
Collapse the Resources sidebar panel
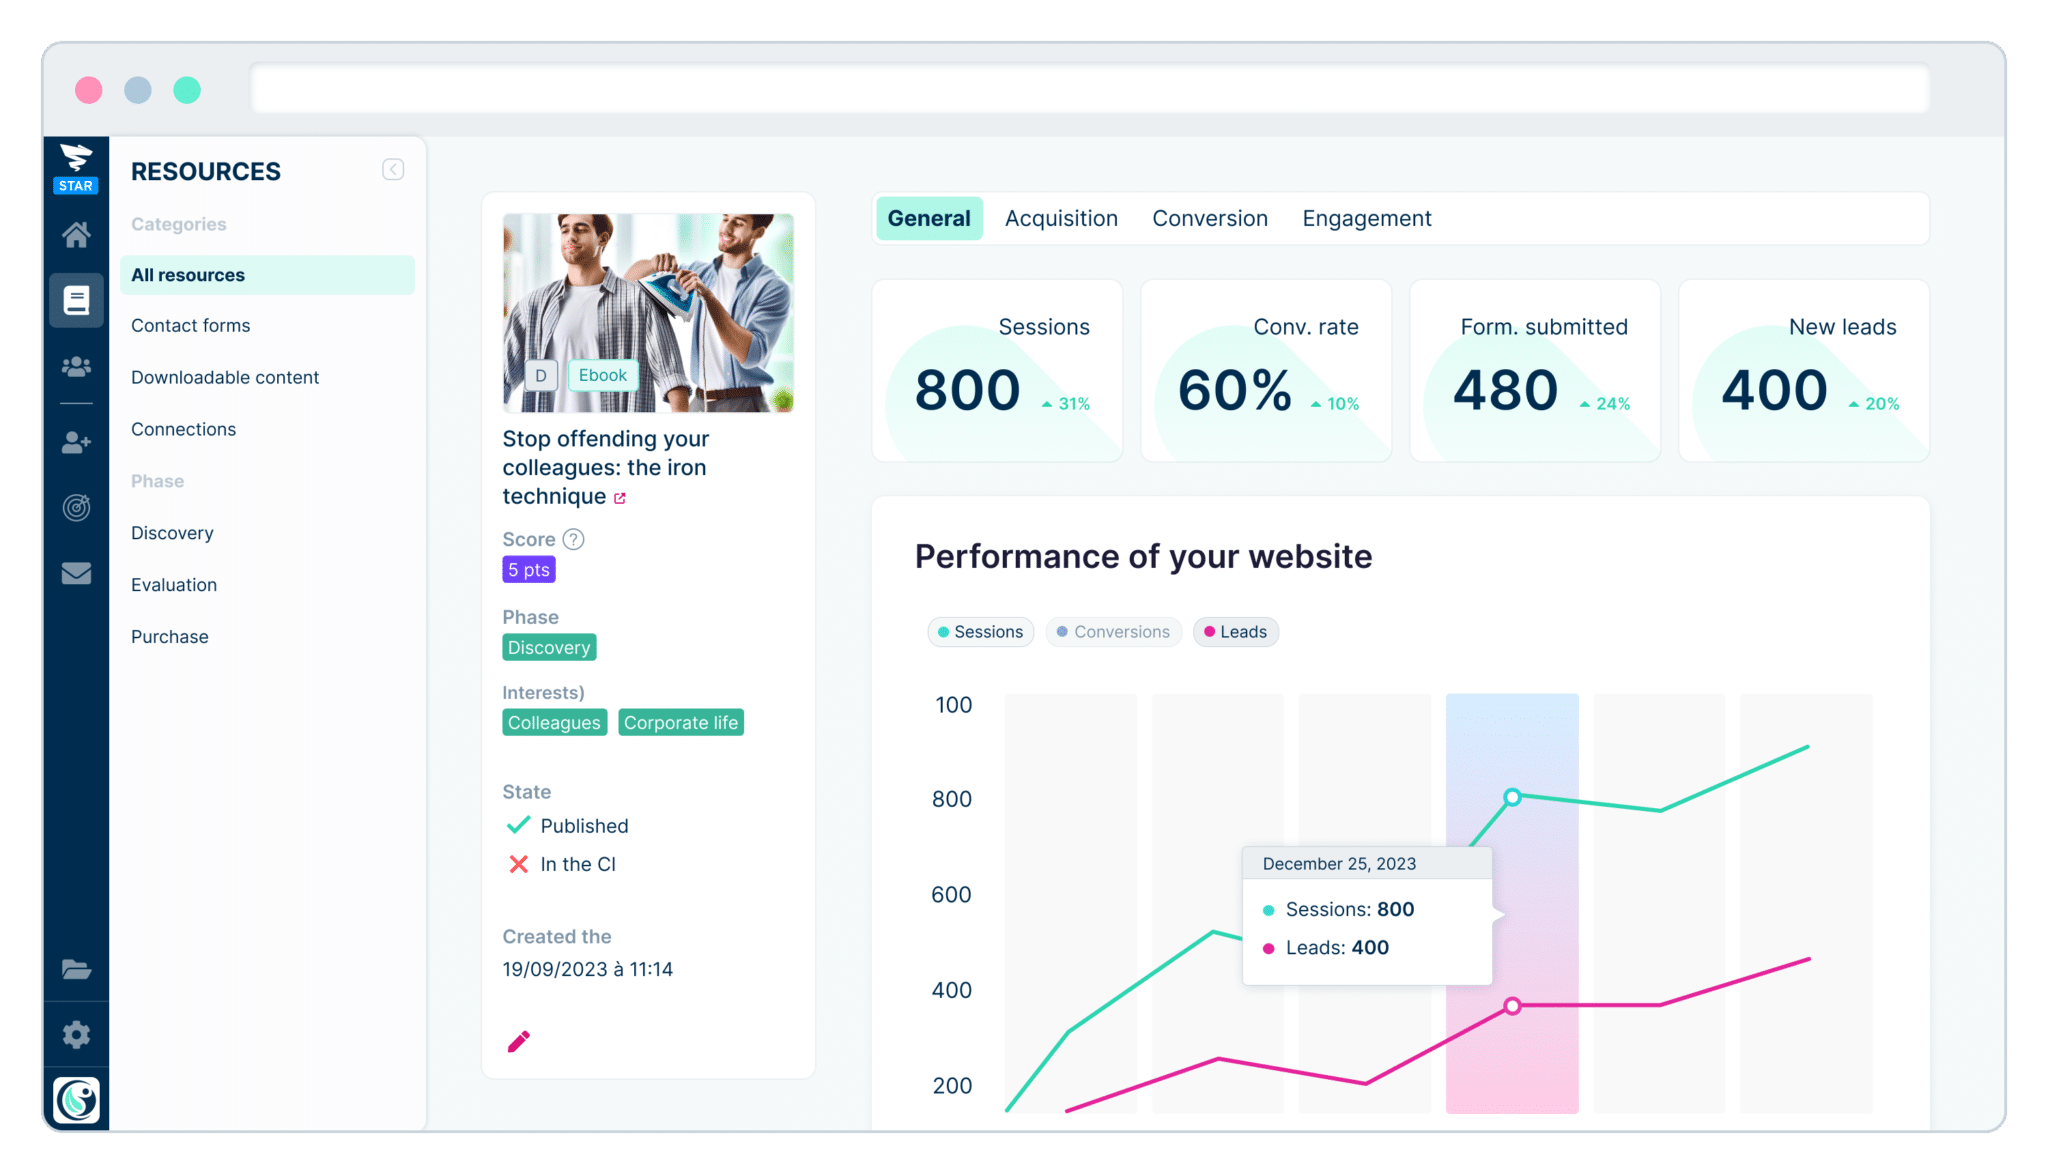coord(395,170)
